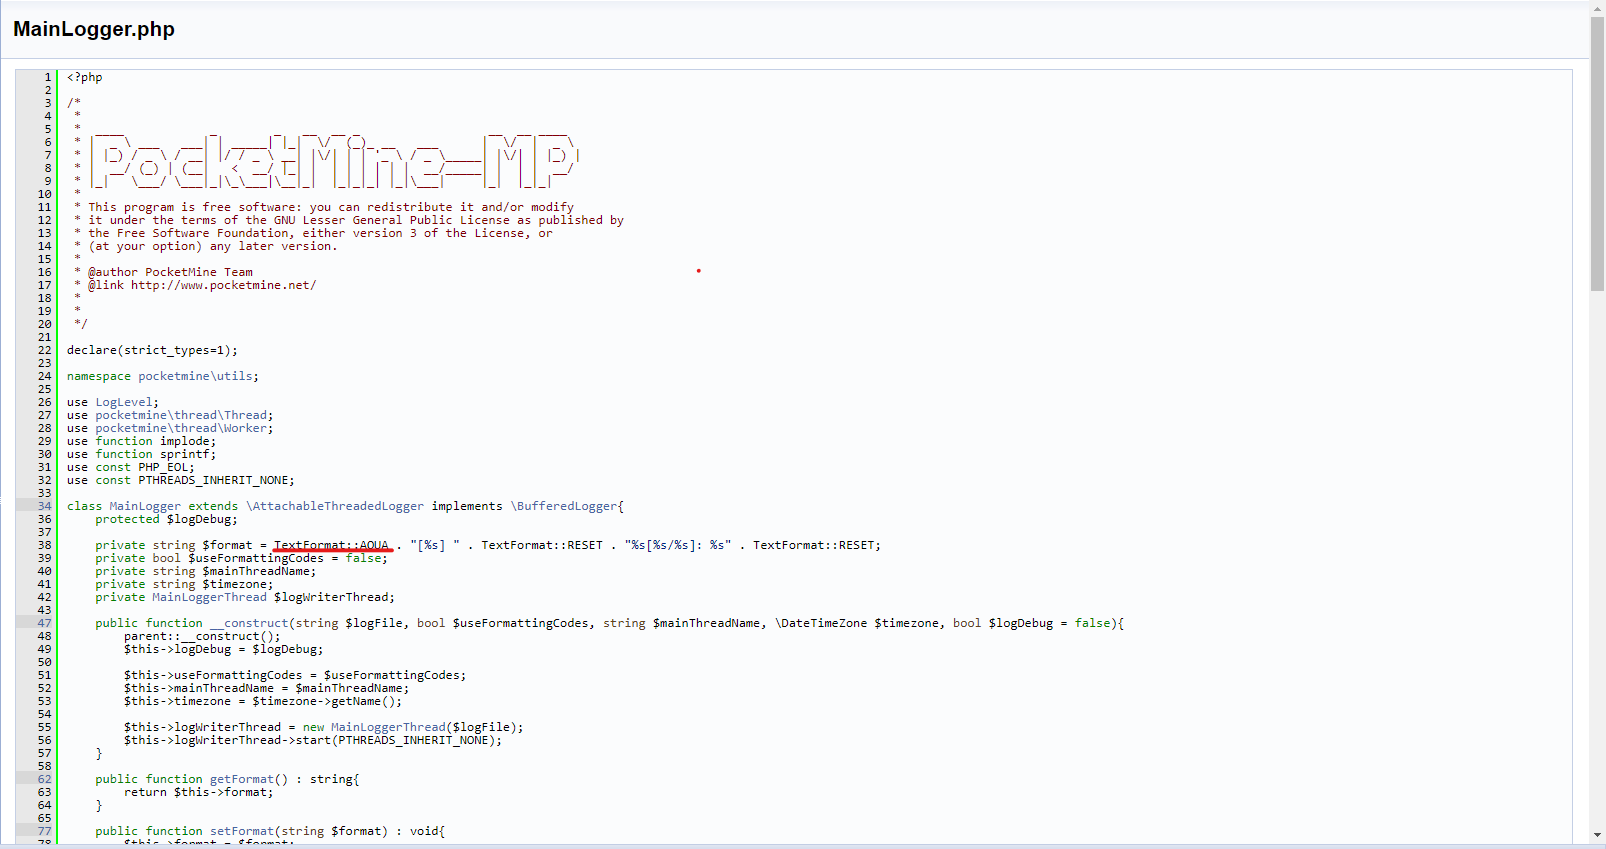1606x849 pixels.
Task: Click the MainLogger class name
Action: click(145, 507)
